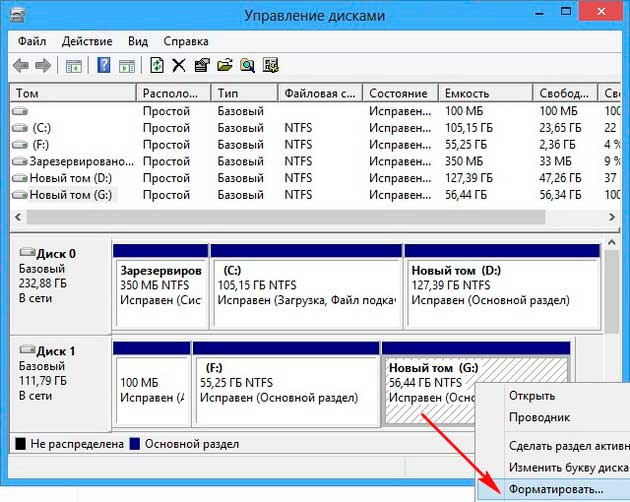
Task: Select the Диск 1 Базовый label panel
Action: pyautogui.click(x=60, y=384)
